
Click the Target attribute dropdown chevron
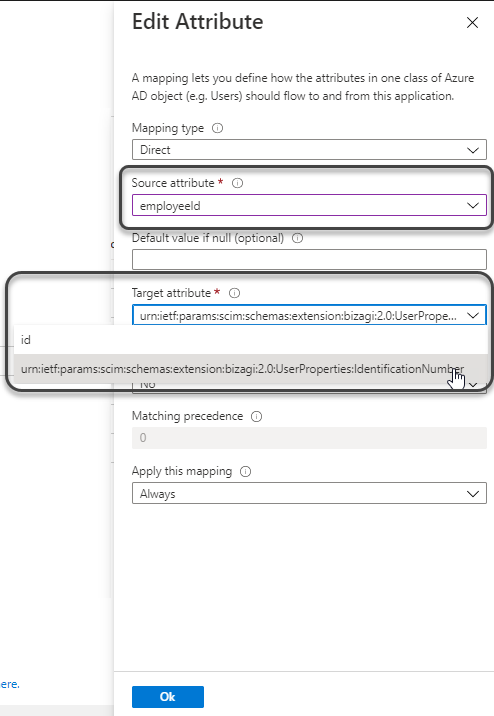pyautogui.click(x=473, y=316)
